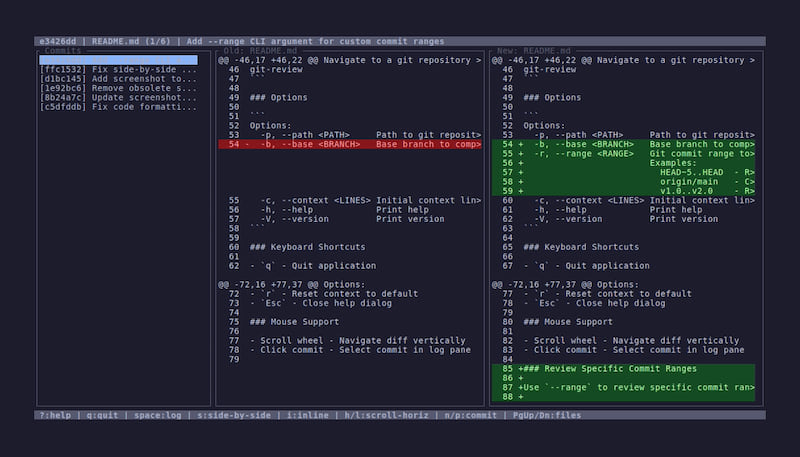Click 'e3426dd' hash in the header bar
The width and height of the screenshot is (800, 457).
click(x=58, y=41)
